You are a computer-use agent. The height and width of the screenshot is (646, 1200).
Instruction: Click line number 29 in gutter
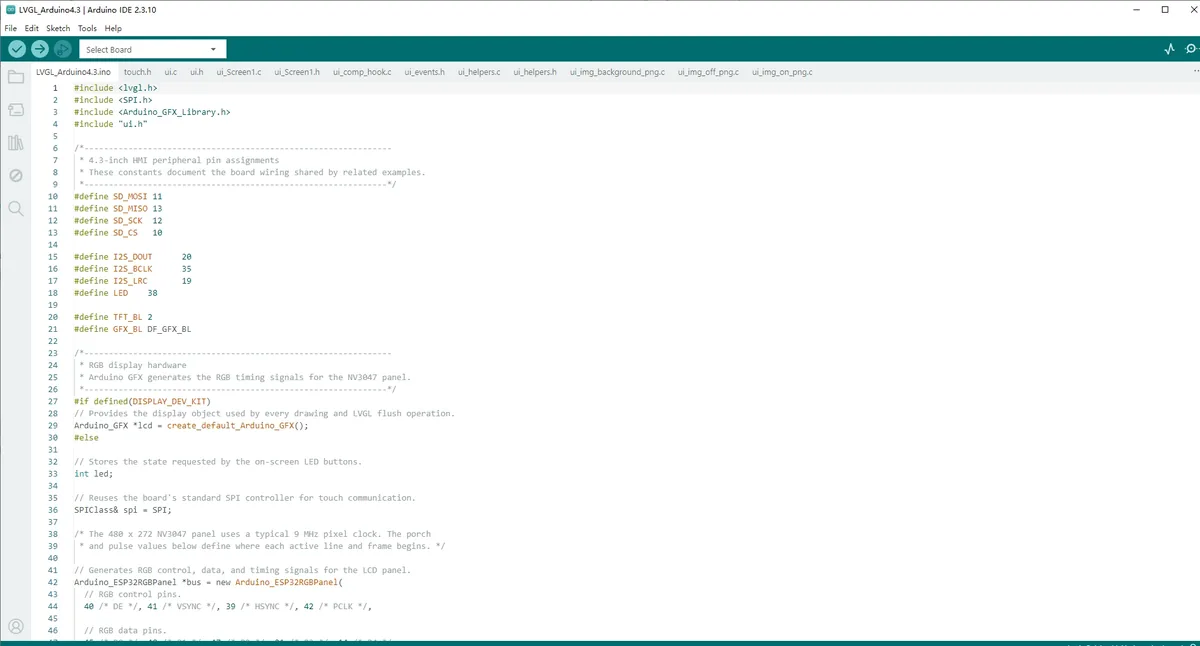[x=52, y=425]
